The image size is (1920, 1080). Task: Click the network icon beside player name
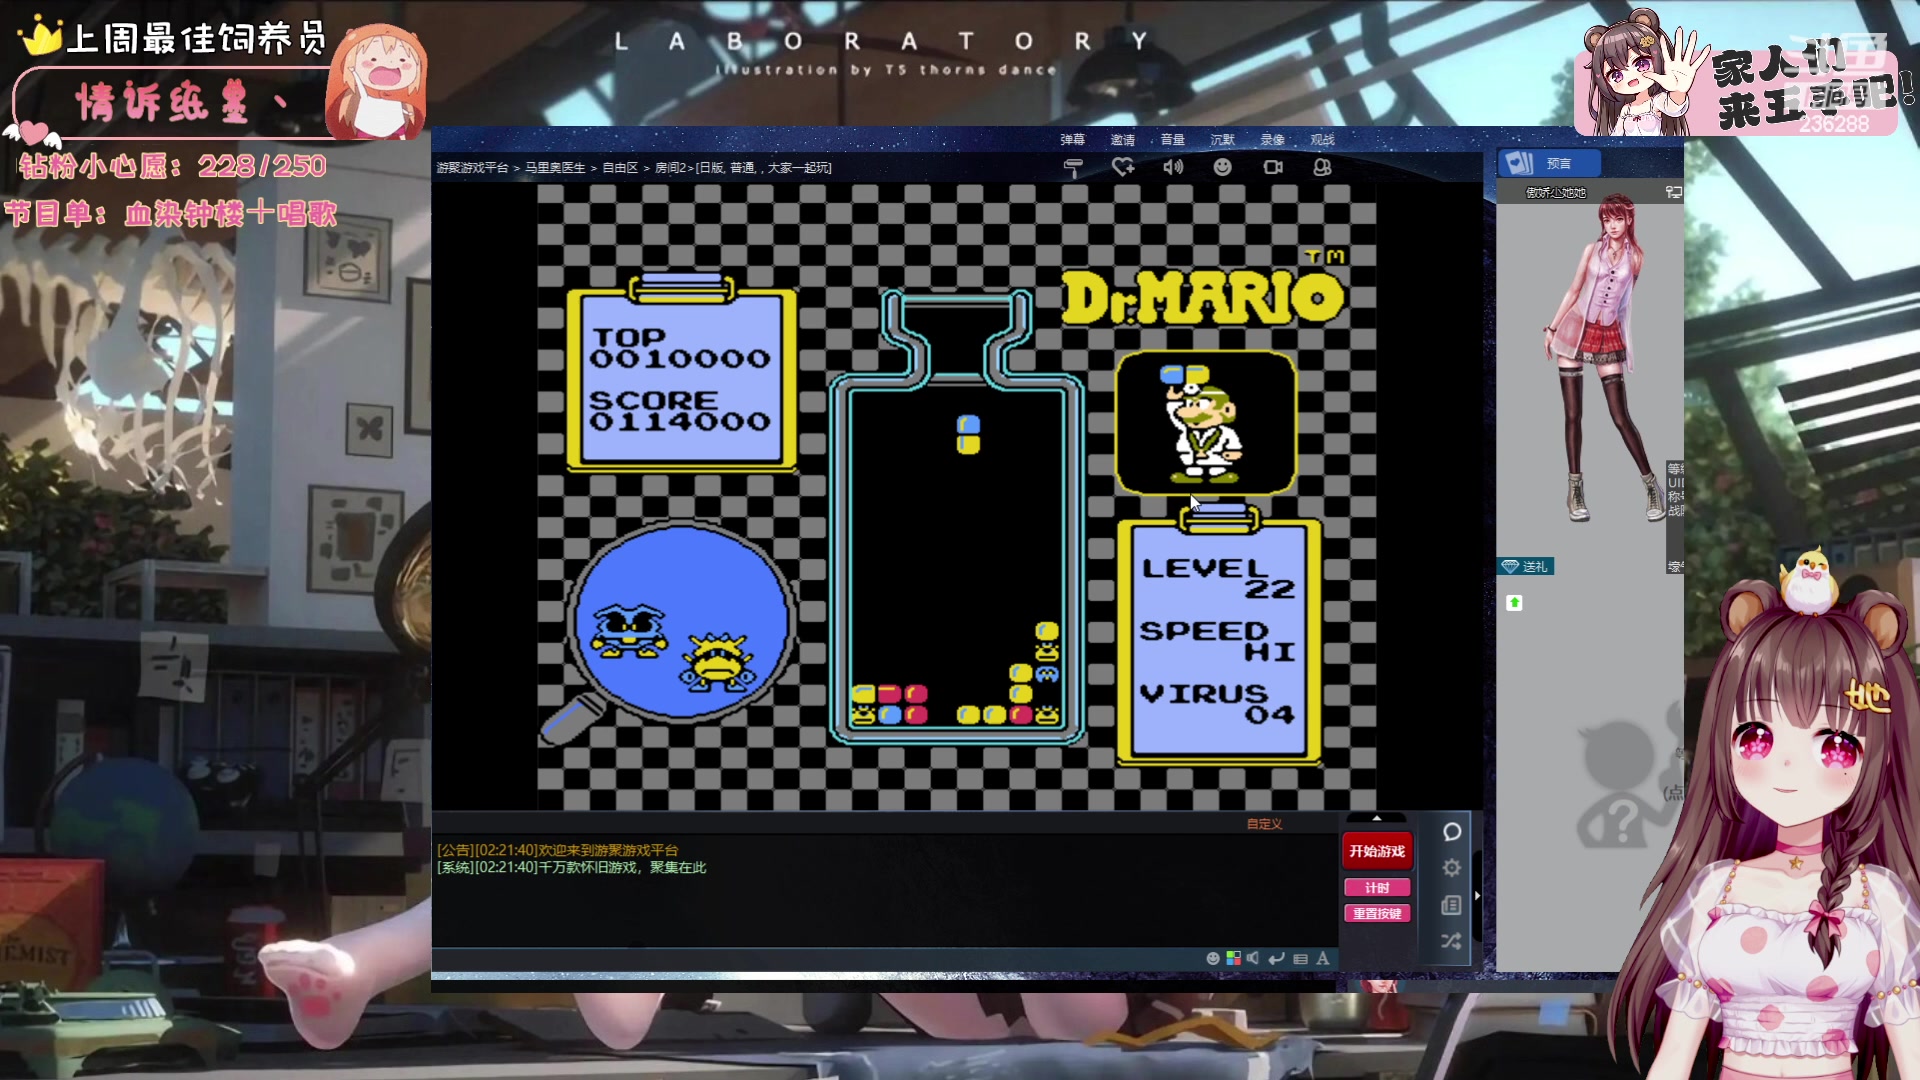(1674, 192)
